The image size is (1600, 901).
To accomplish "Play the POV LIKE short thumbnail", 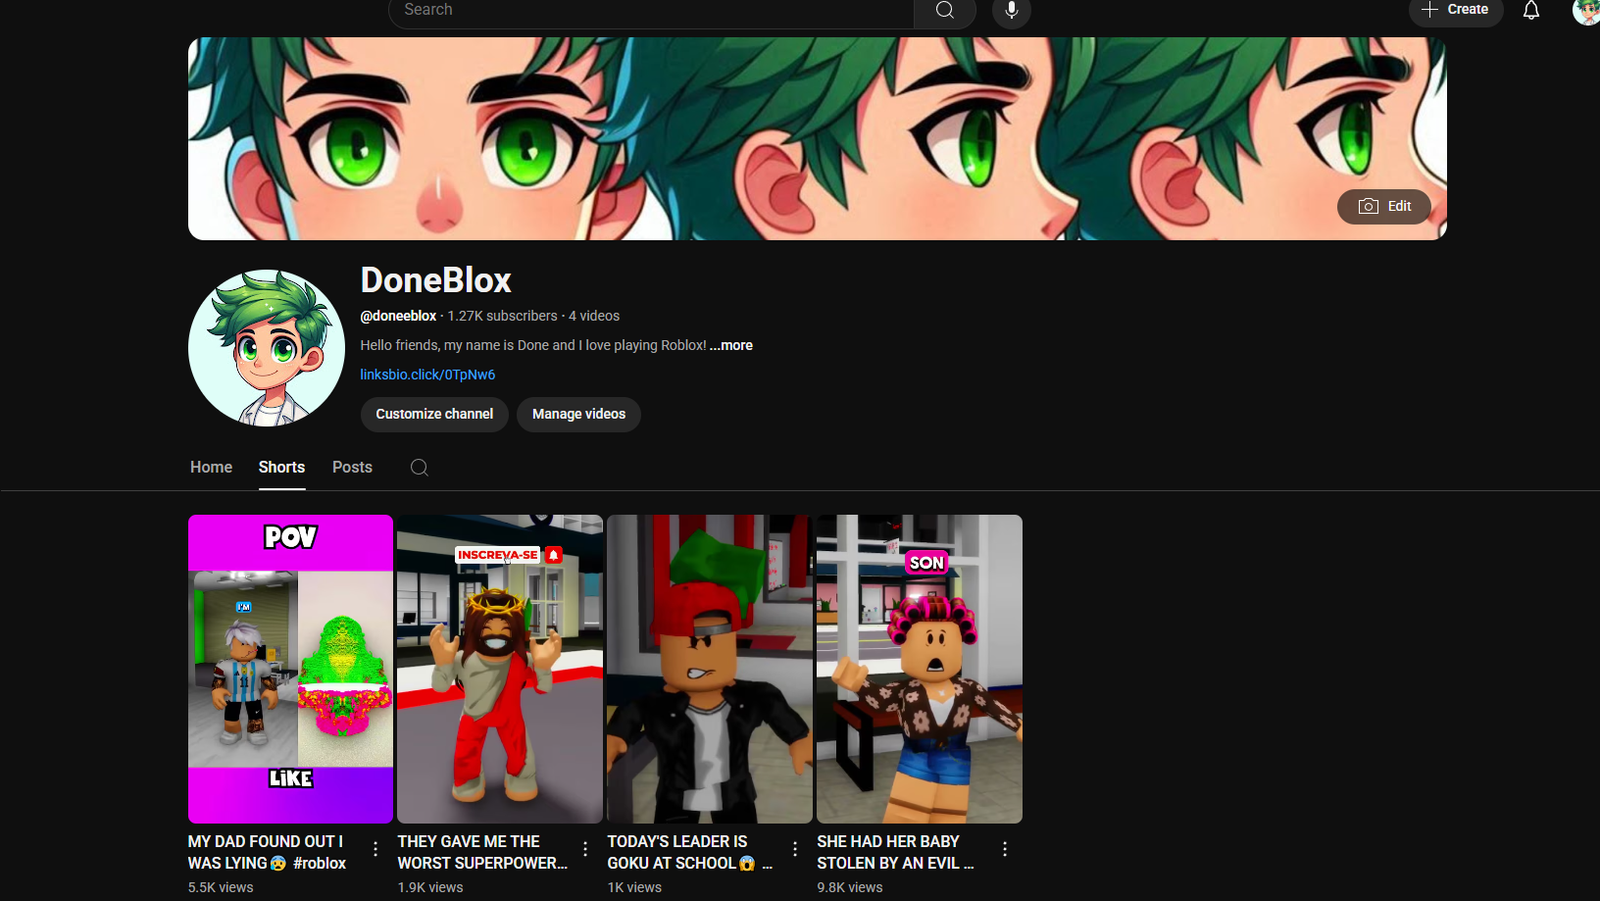I will pos(290,669).
